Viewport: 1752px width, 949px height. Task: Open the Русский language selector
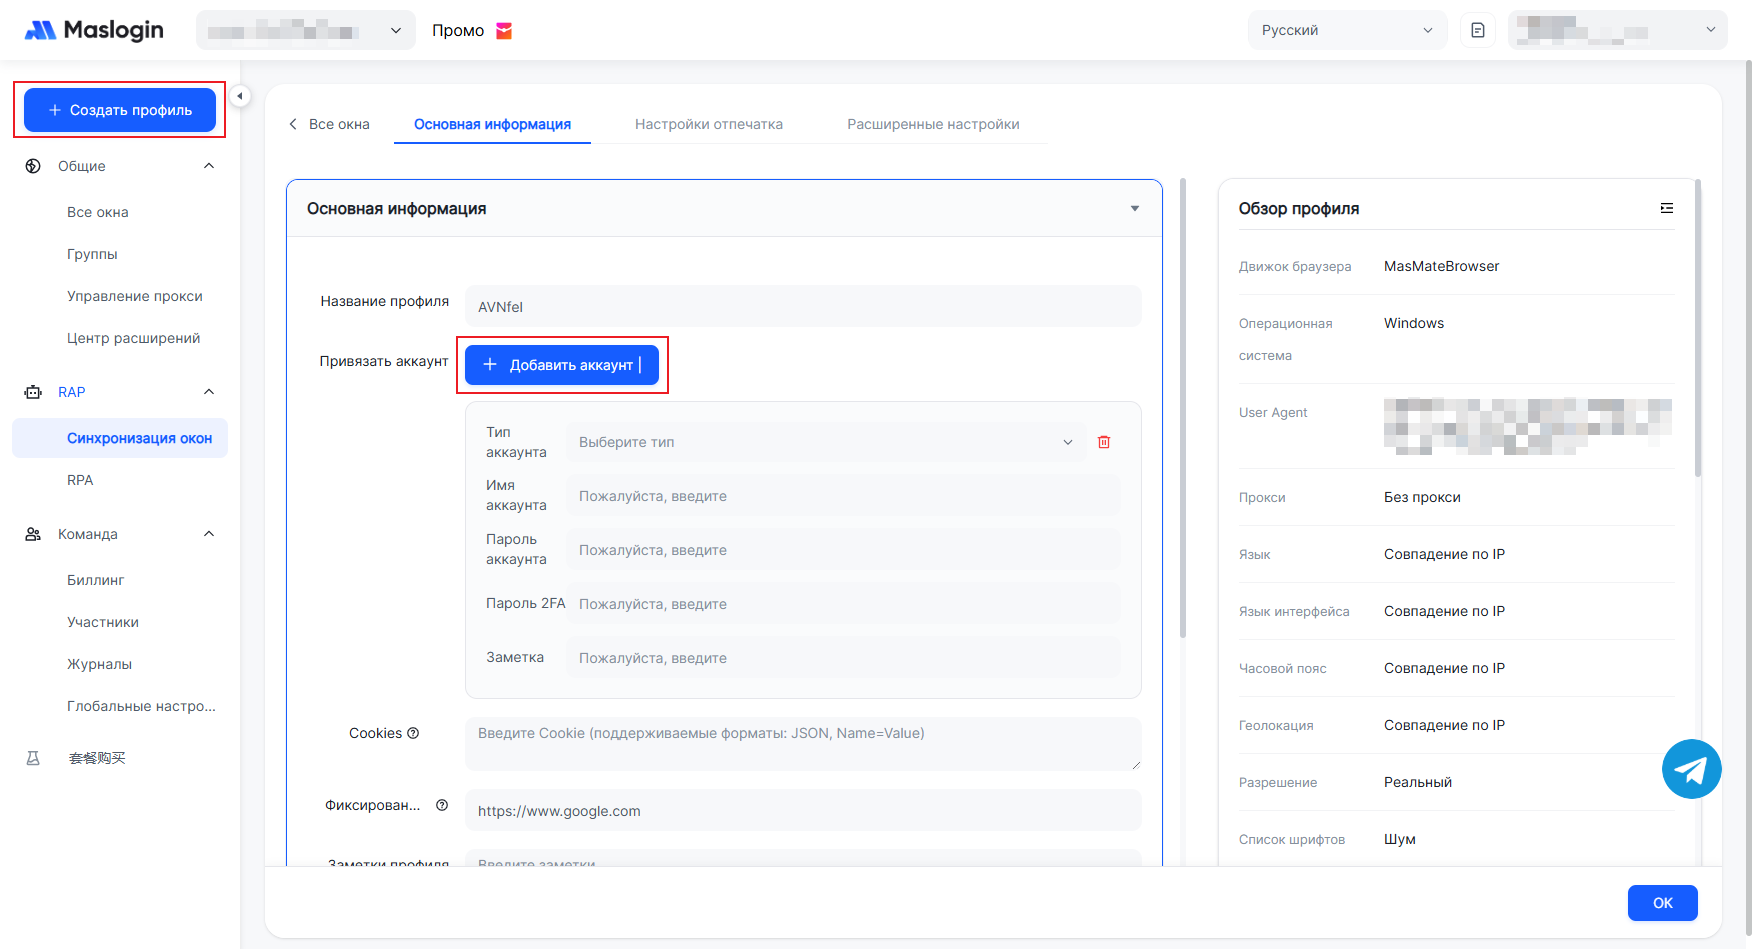point(1346,30)
